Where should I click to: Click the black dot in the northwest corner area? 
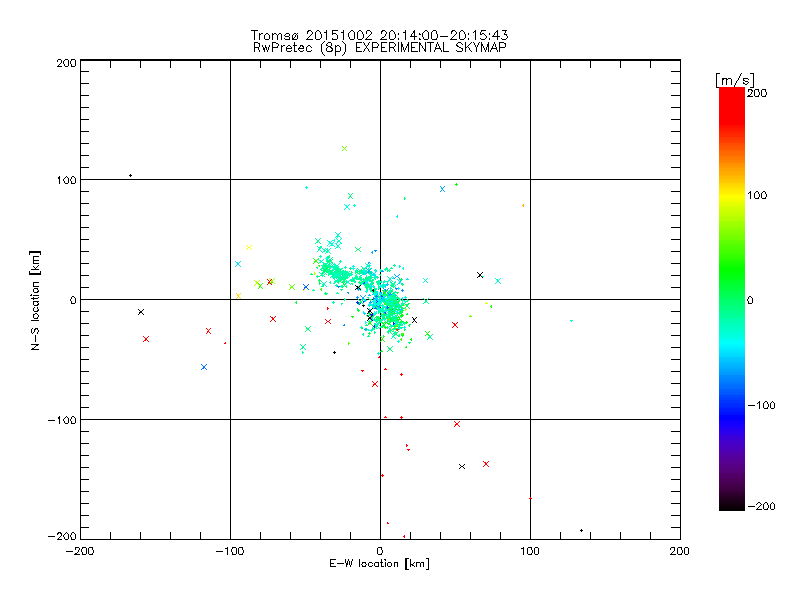tap(131, 176)
